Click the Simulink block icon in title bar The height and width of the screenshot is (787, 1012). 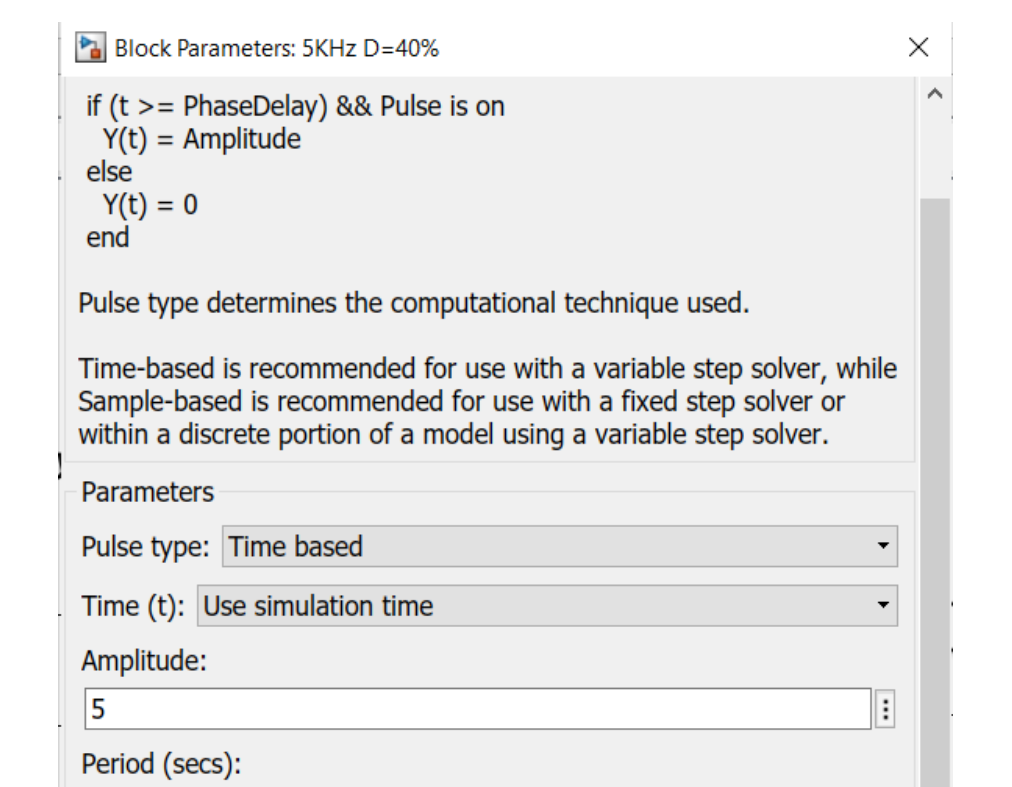90,48
